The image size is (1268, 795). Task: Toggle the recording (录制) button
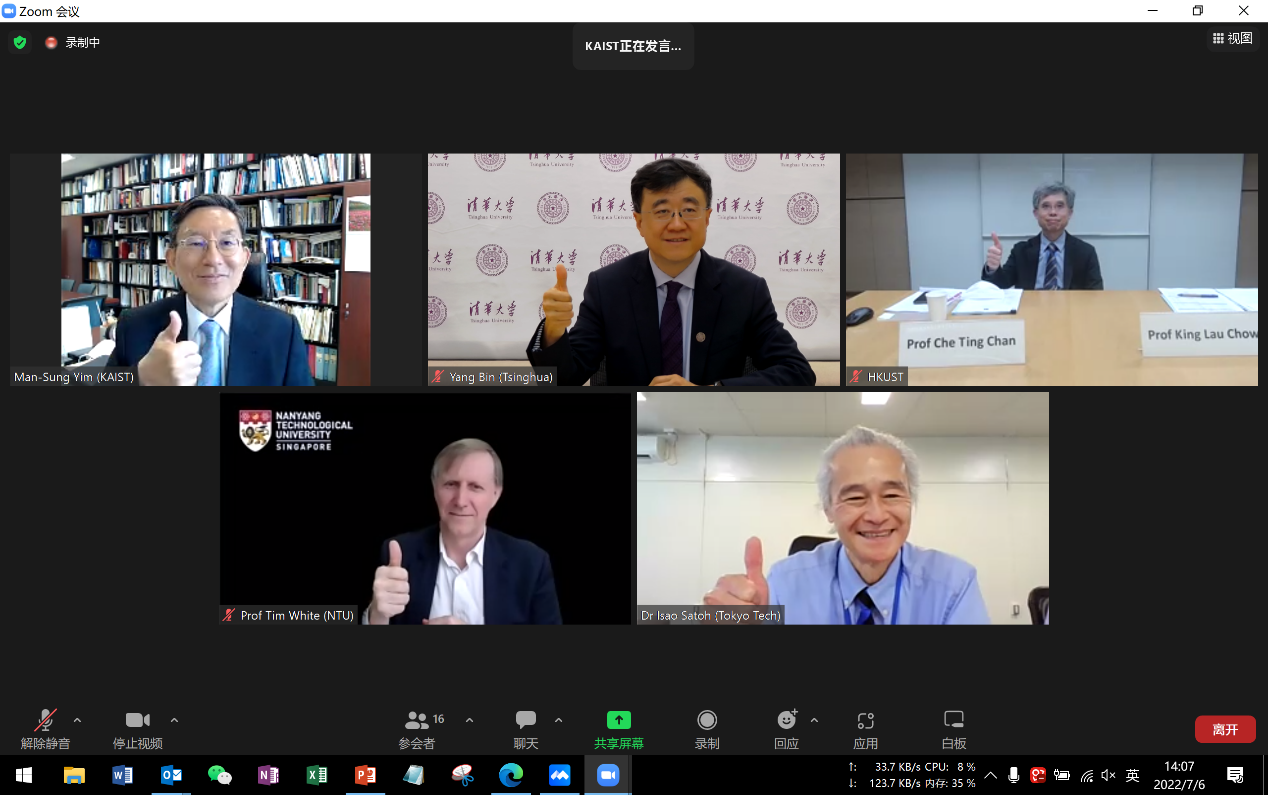point(707,728)
